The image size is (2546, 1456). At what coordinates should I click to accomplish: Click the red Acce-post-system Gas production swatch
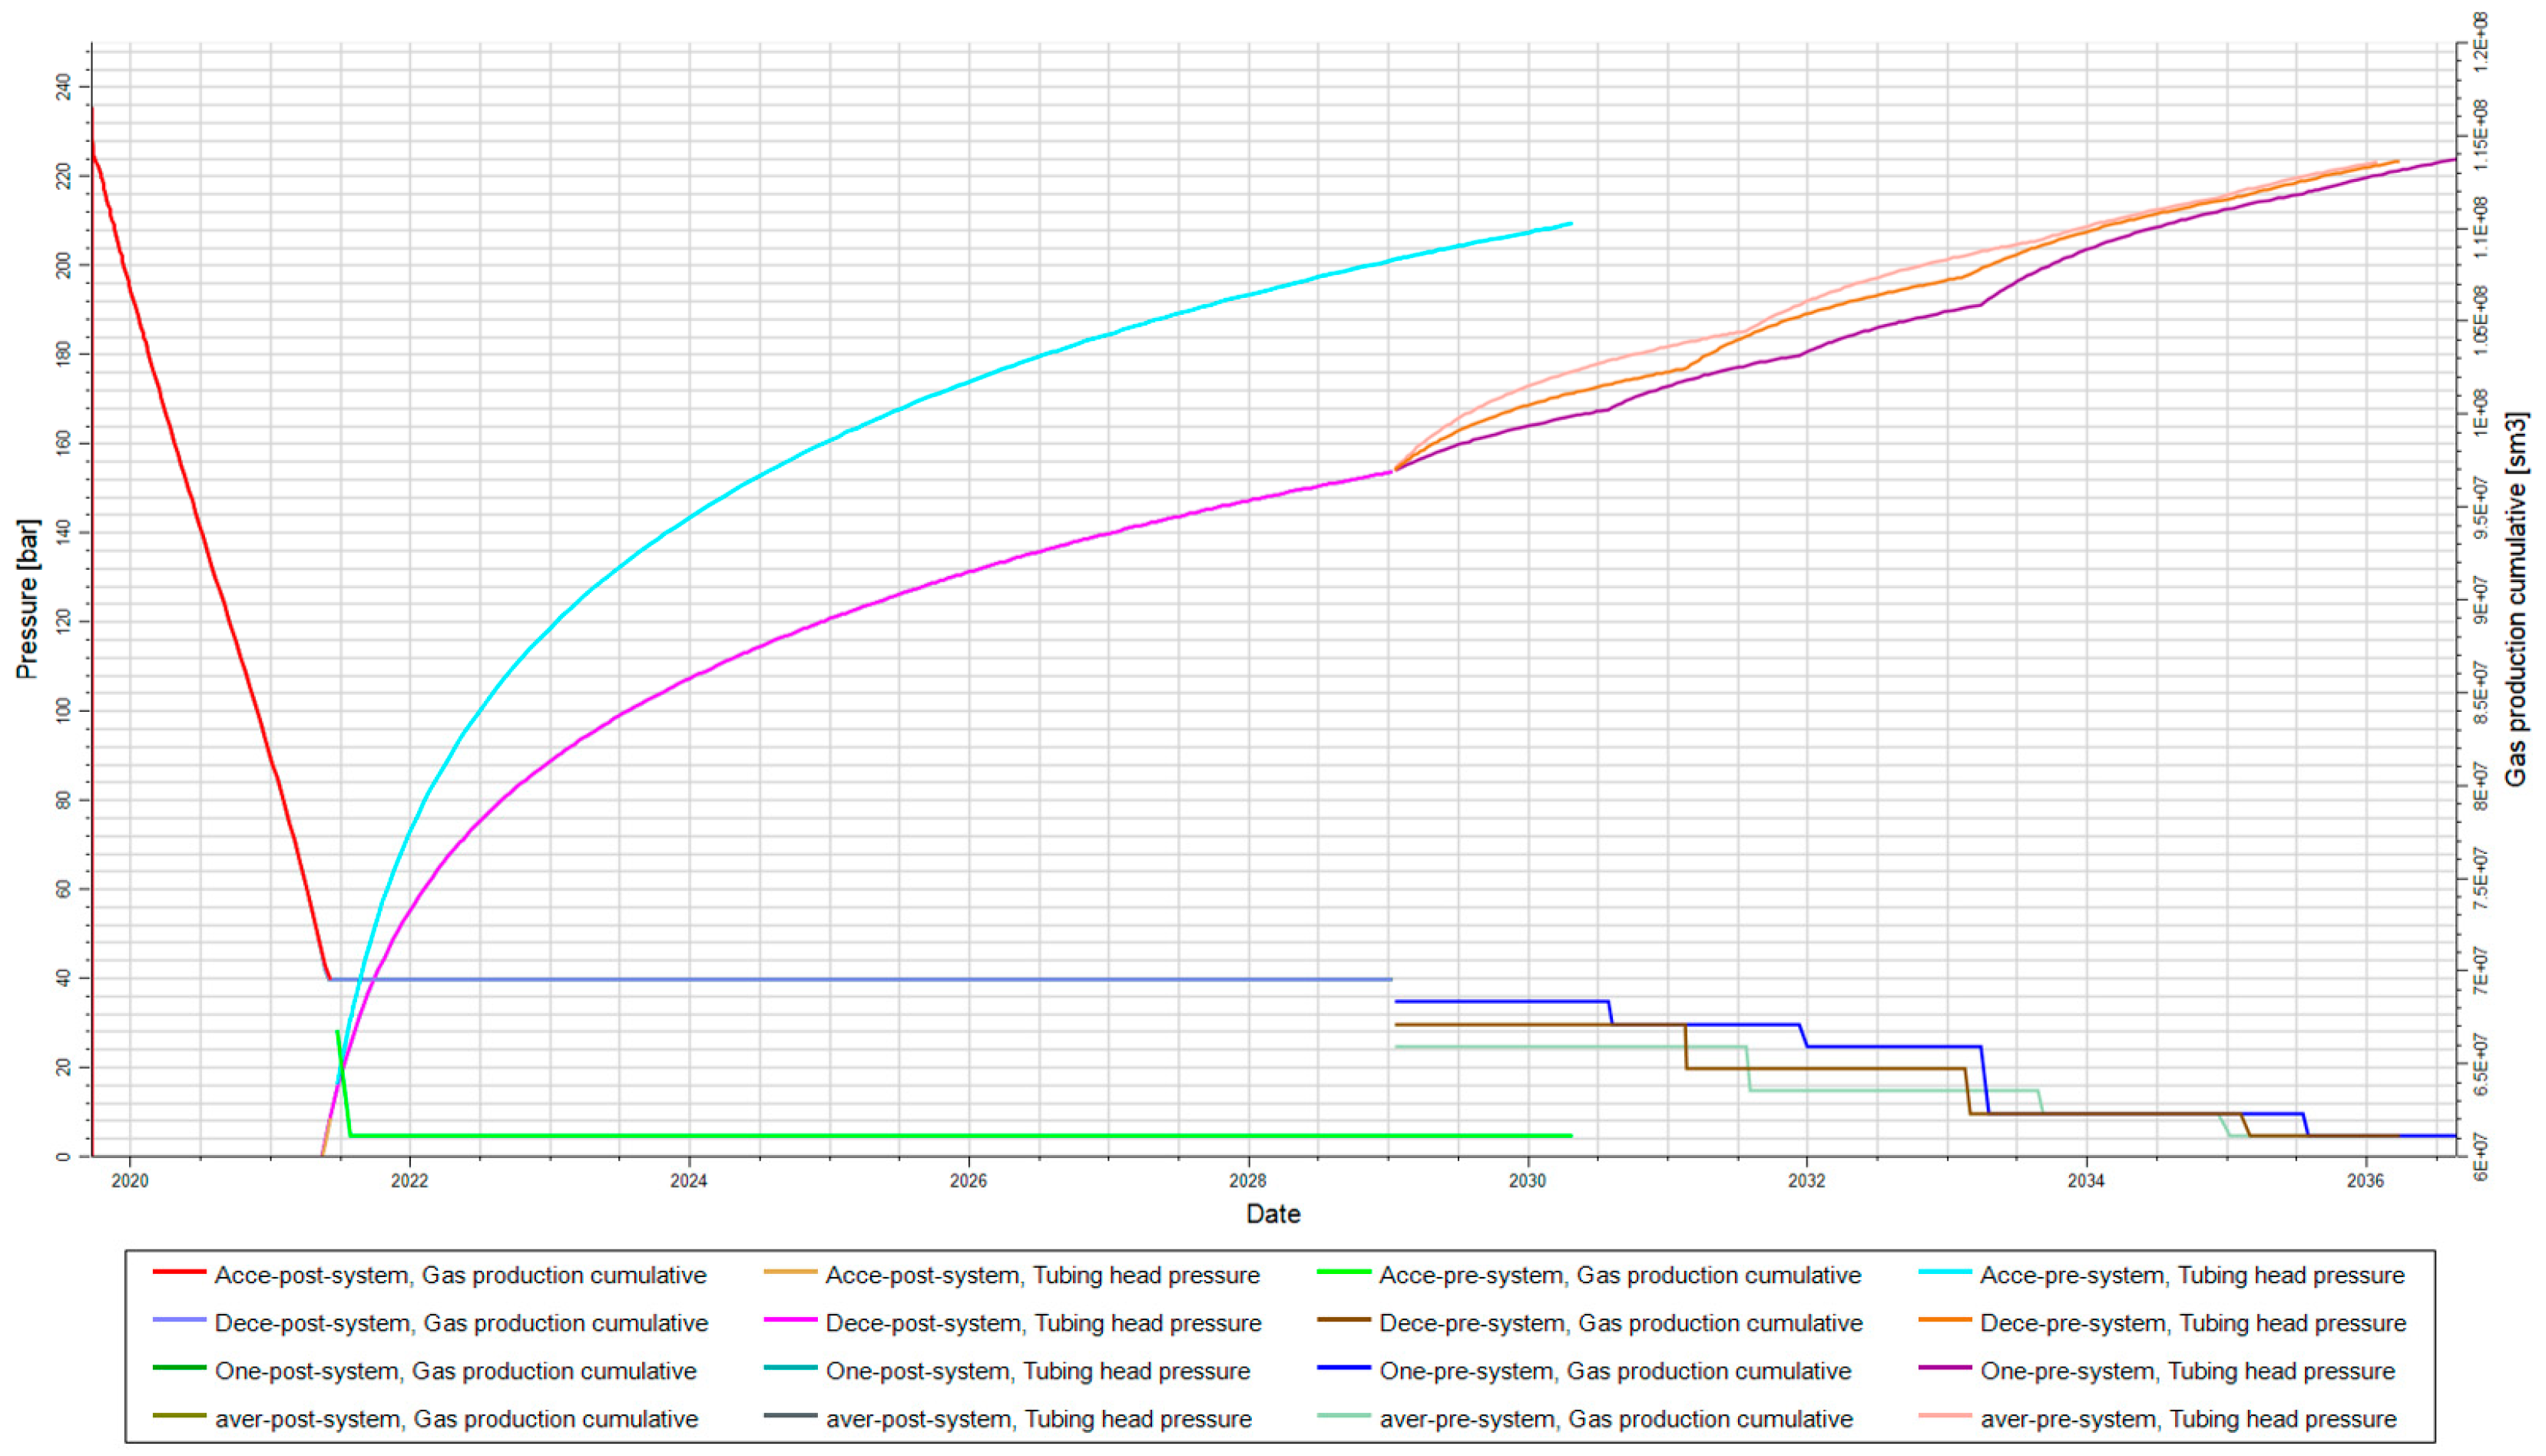click(x=179, y=1272)
